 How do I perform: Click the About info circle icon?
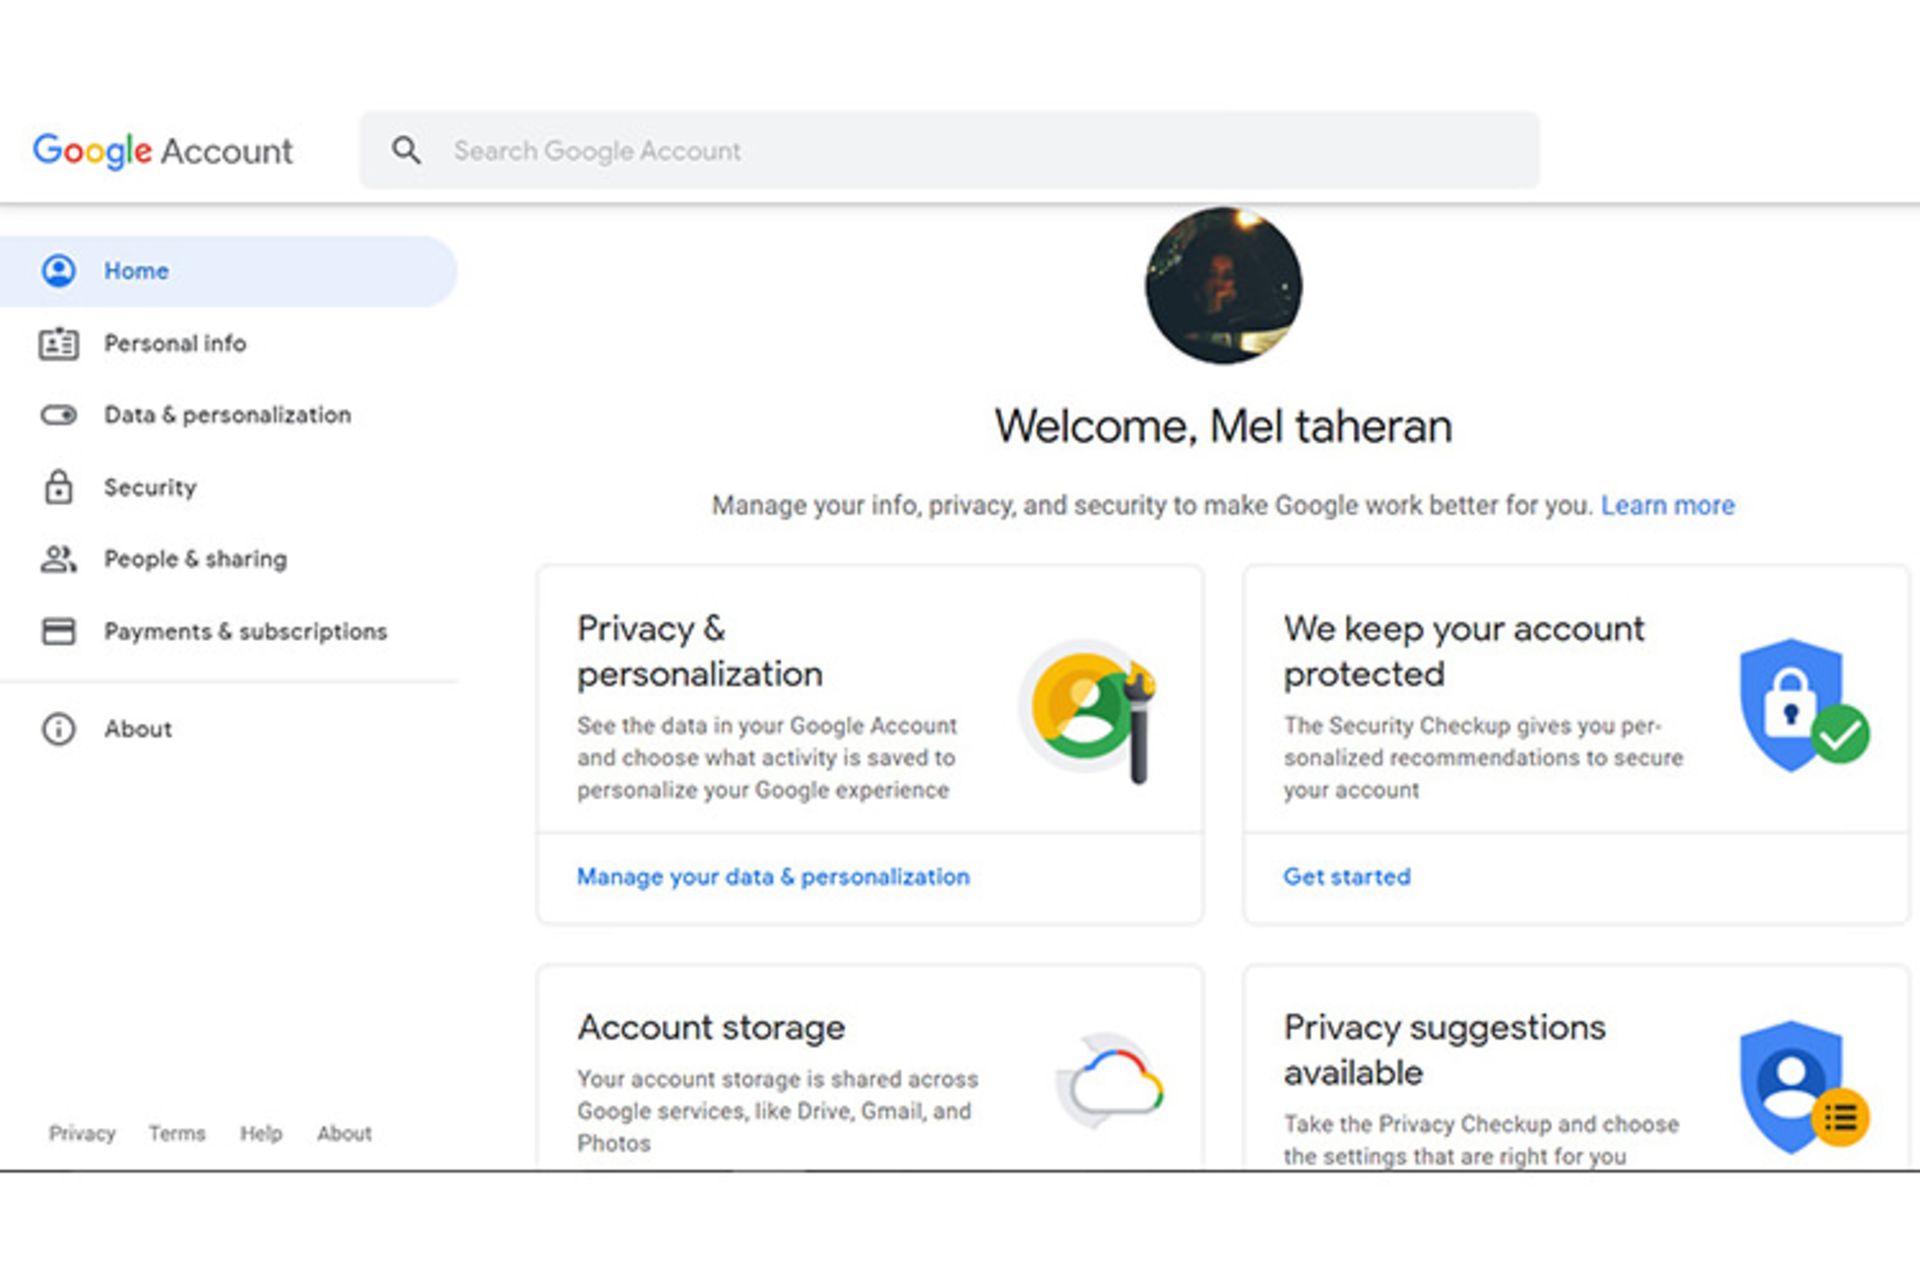pyautogui.click(x=59, y=729)
